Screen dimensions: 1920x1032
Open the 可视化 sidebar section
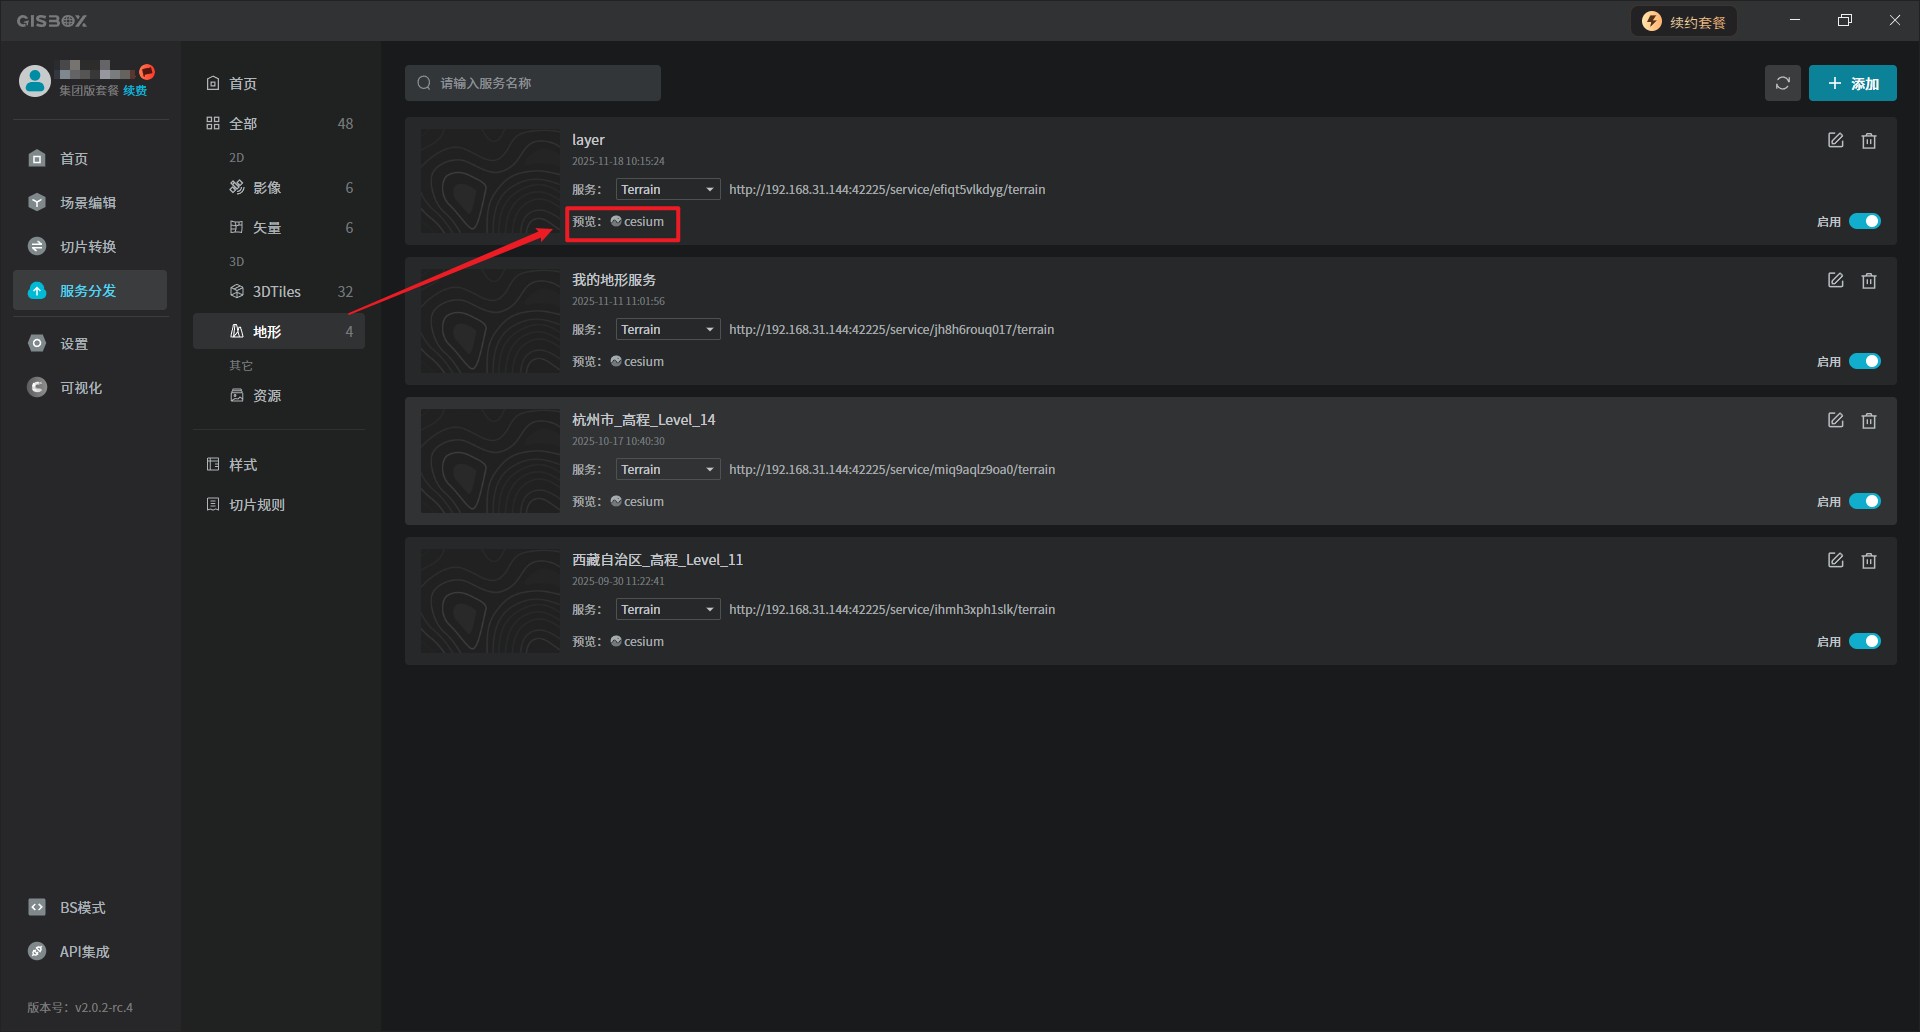point(80,388)
